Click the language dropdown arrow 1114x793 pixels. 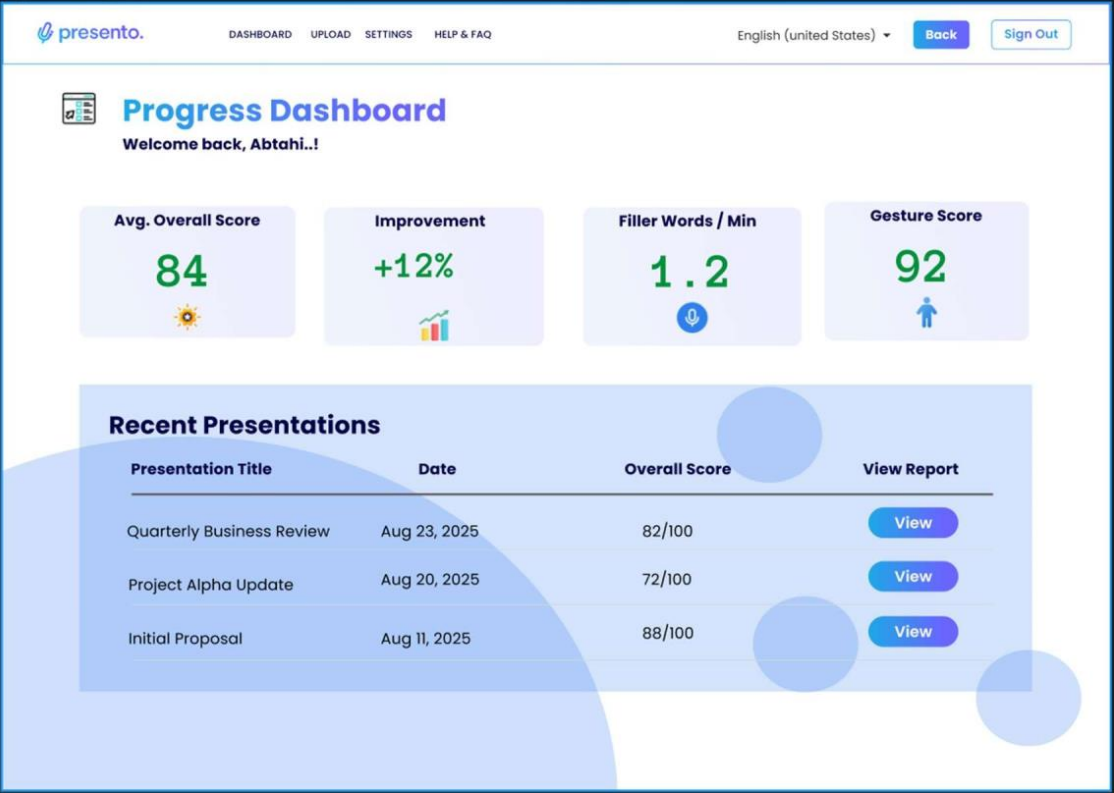coord(886,36)
